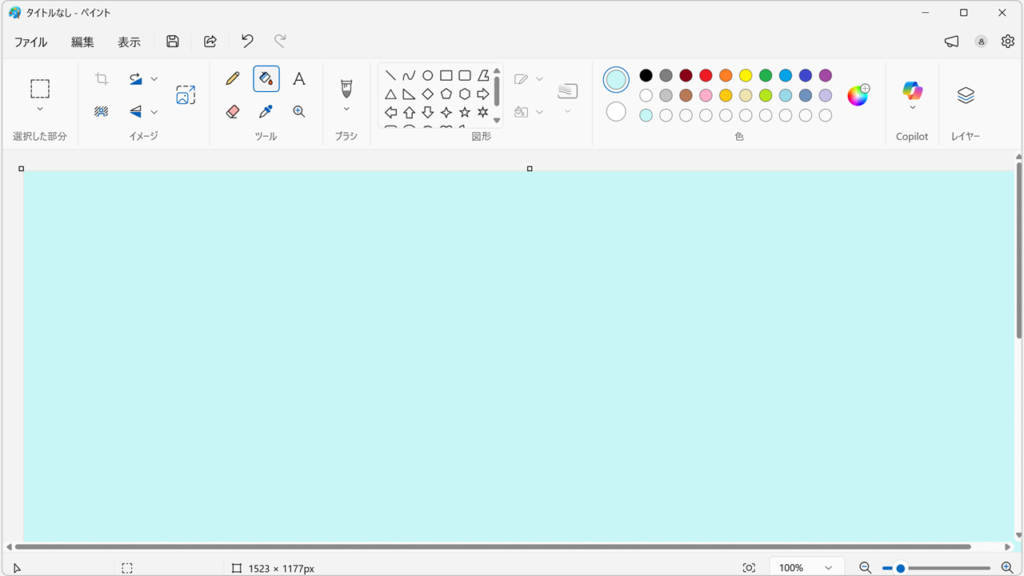
Task: Select the Text tool
Action: pos(299,79)
